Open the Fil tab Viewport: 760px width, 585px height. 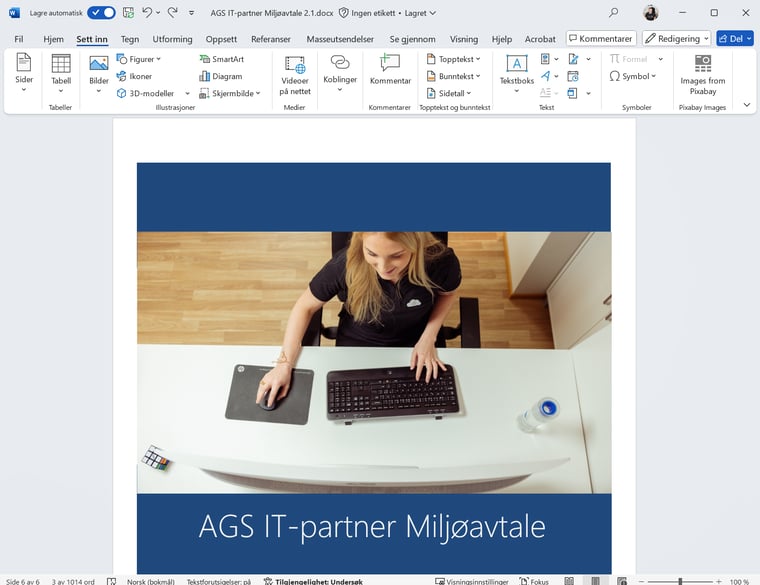[x=18, y=39]
